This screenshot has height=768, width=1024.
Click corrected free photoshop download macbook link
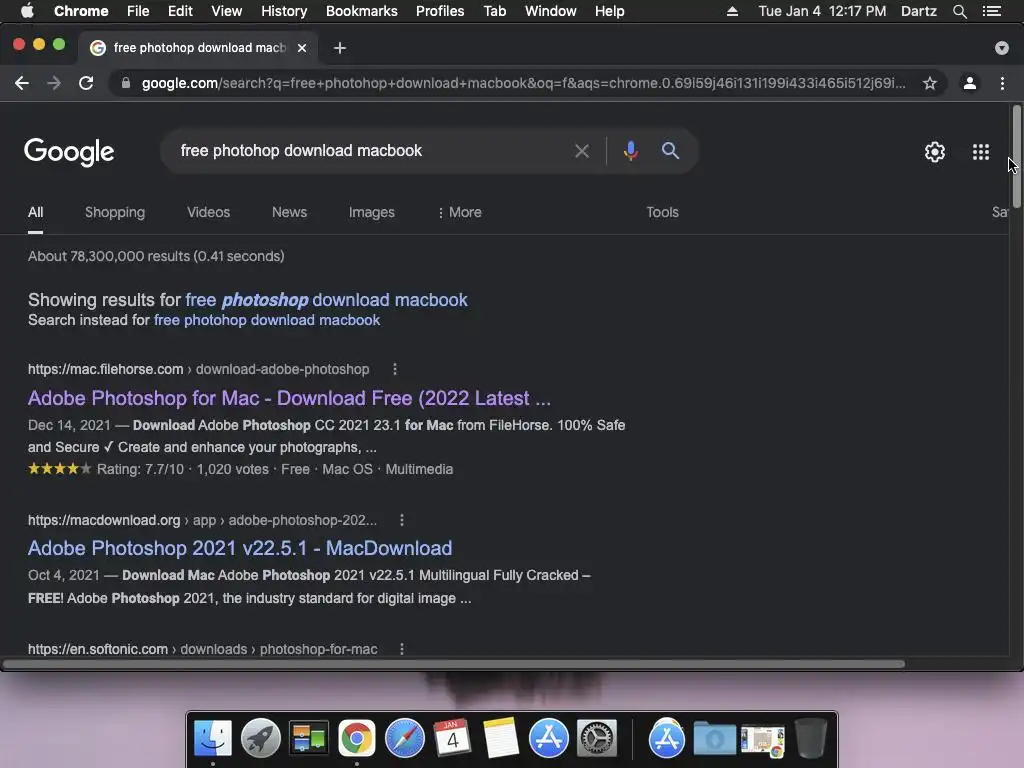pyautogui.click(x=327, y=300)
